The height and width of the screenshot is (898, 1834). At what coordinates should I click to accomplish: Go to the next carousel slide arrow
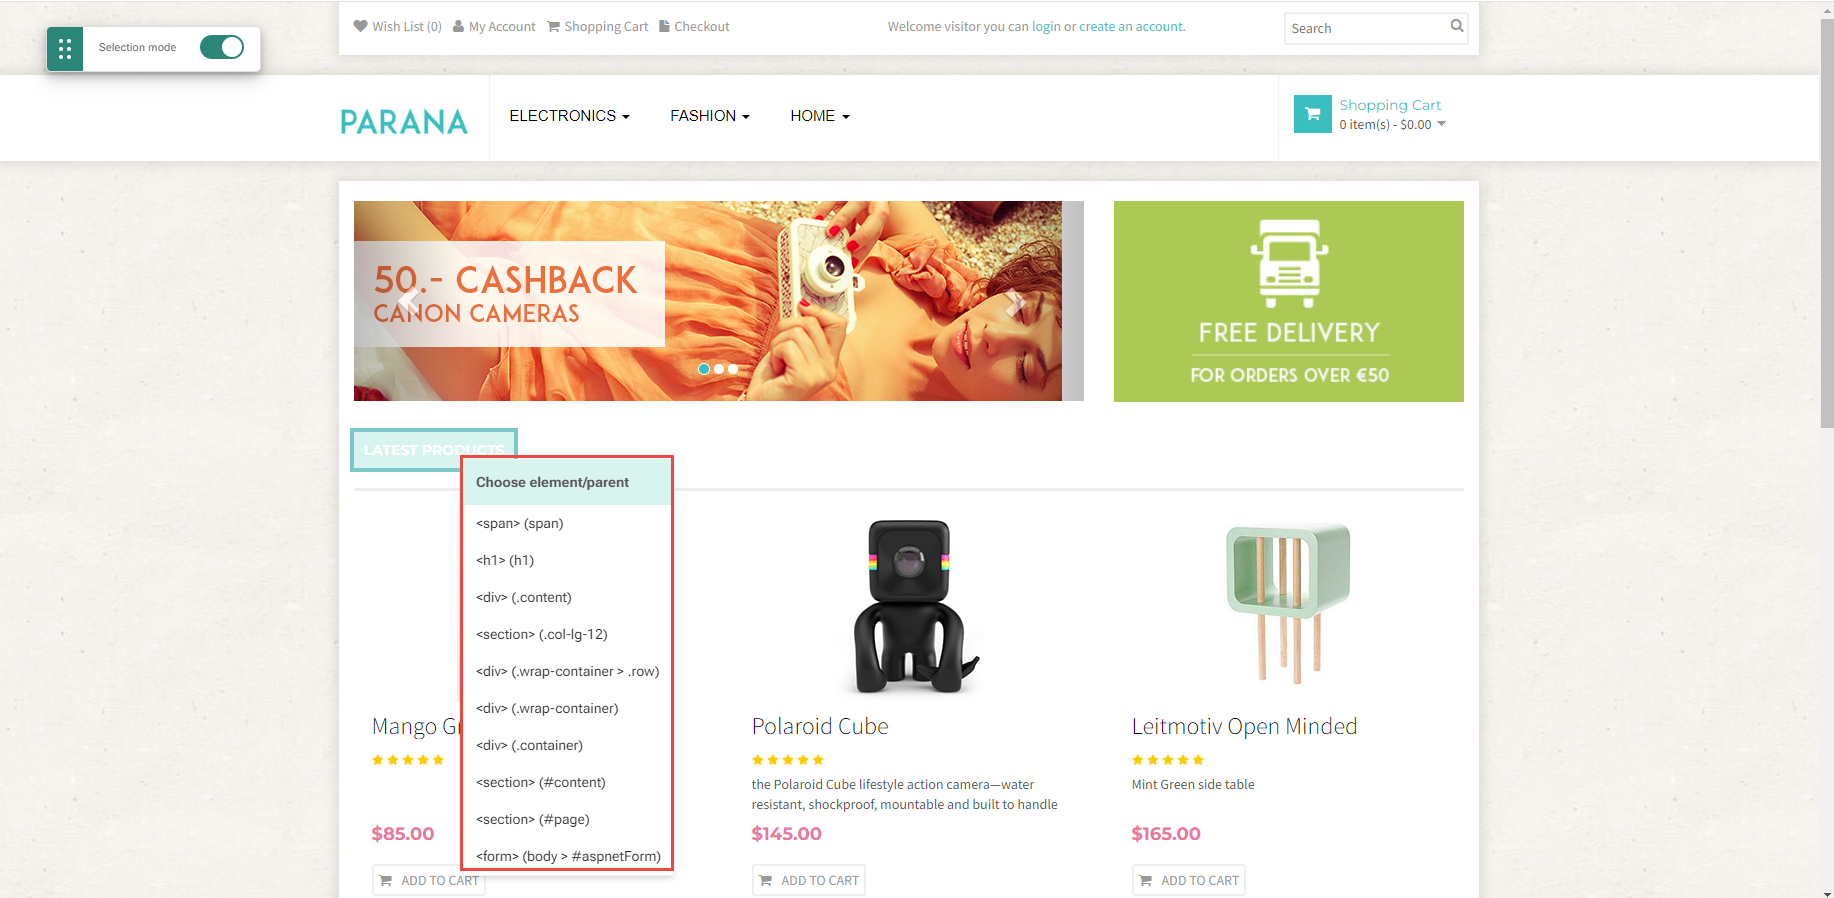coord(1015,301)
